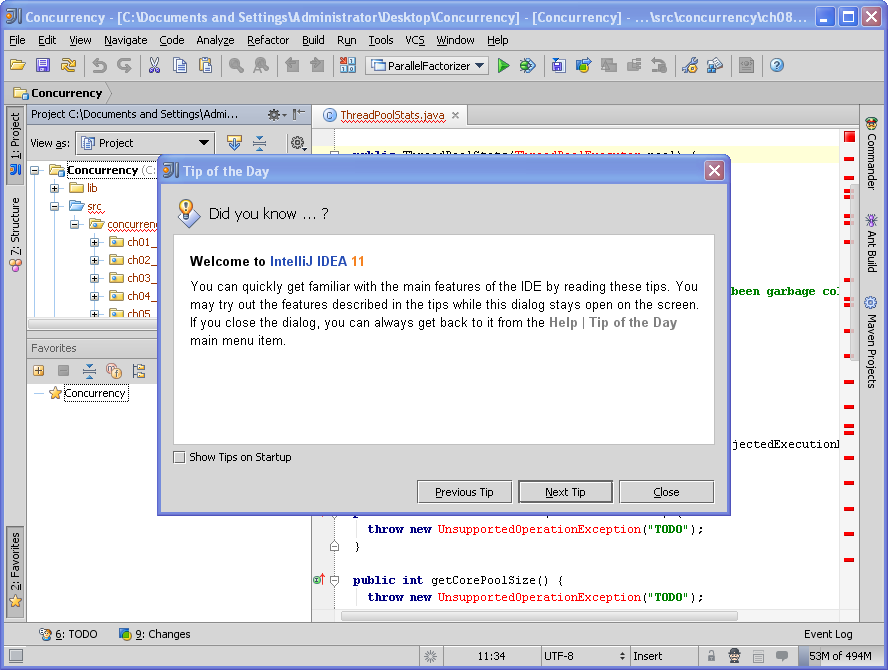Select Concurrency in the Favorites list

coord(95,393)
